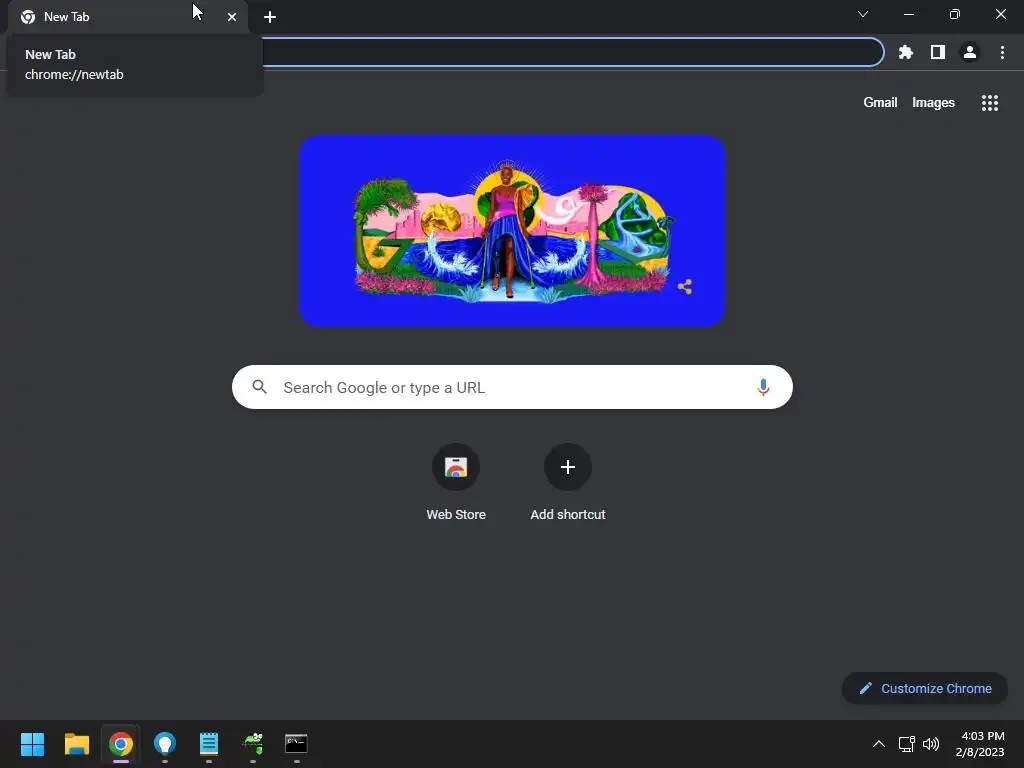The height and width of the screenshot is (768, 1024).
Task: Show hidden system tray icons
Action: tap(879, 744)
